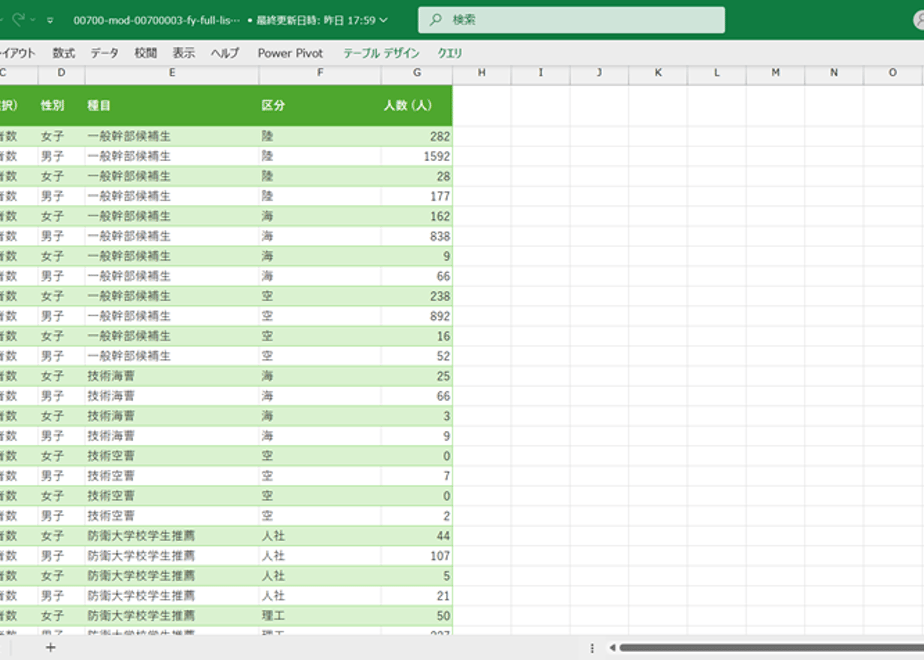924x660 pixels.
Task: Switch to テーブル デザイン tab
Action: (381, 53)
